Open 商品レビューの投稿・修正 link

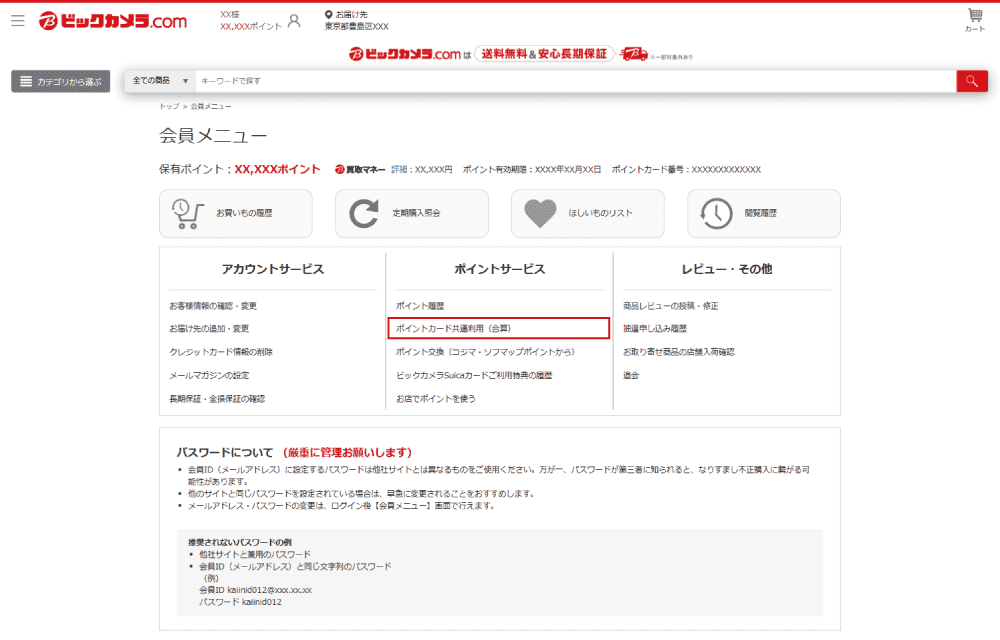[670, 306]
